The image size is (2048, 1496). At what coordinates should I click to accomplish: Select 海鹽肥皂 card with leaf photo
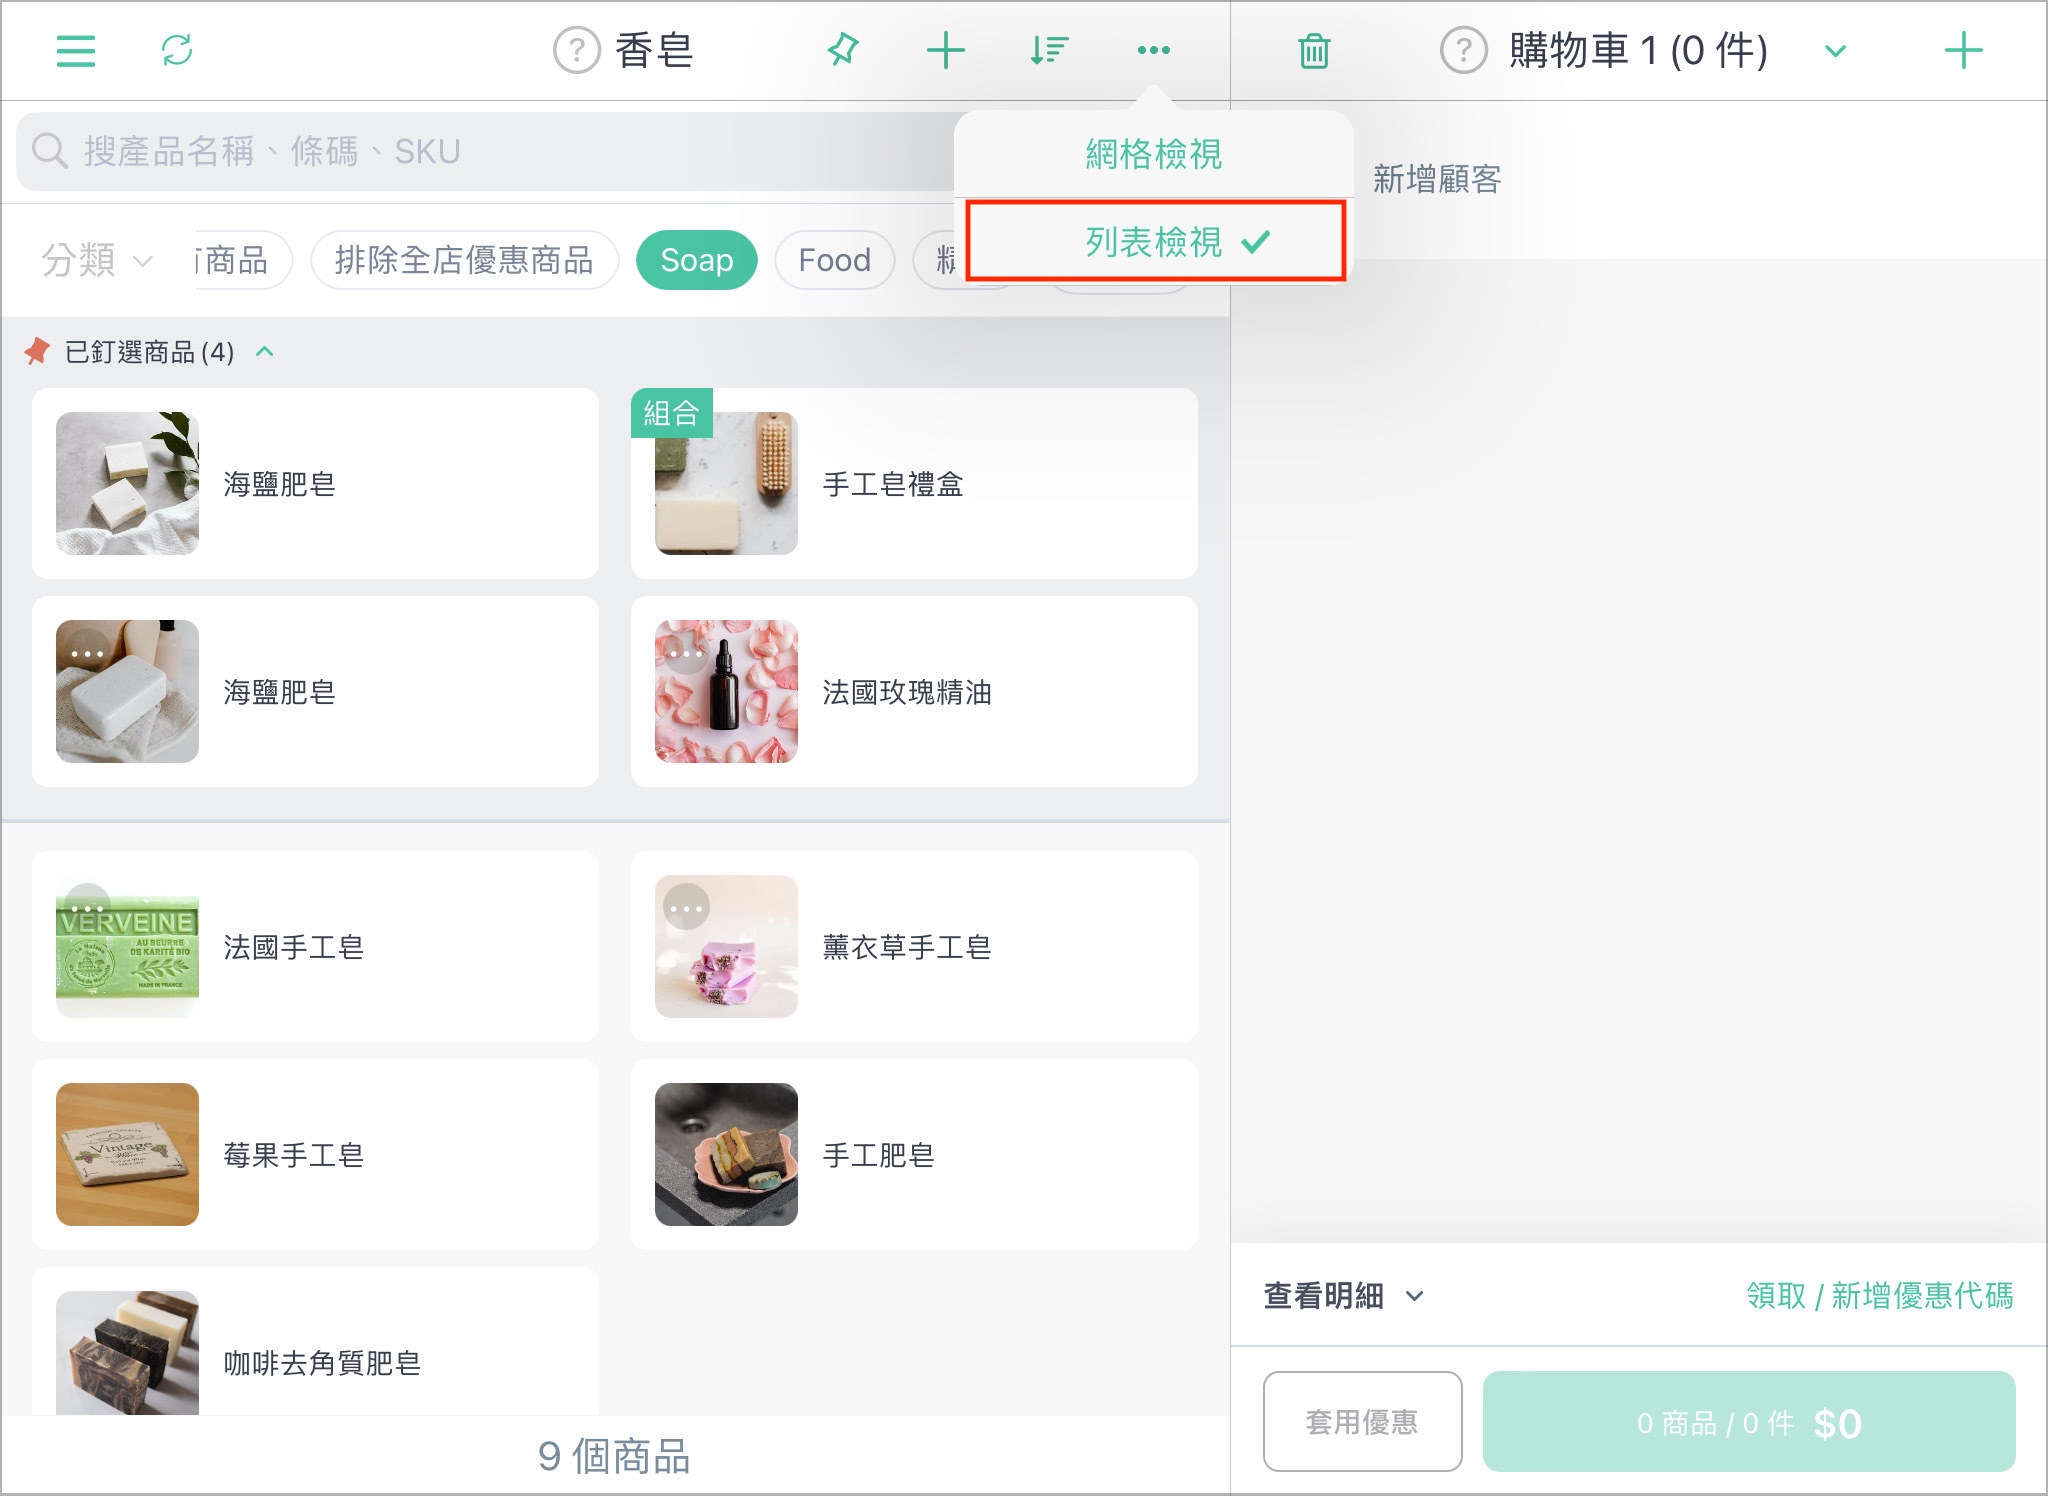[315, 483]
